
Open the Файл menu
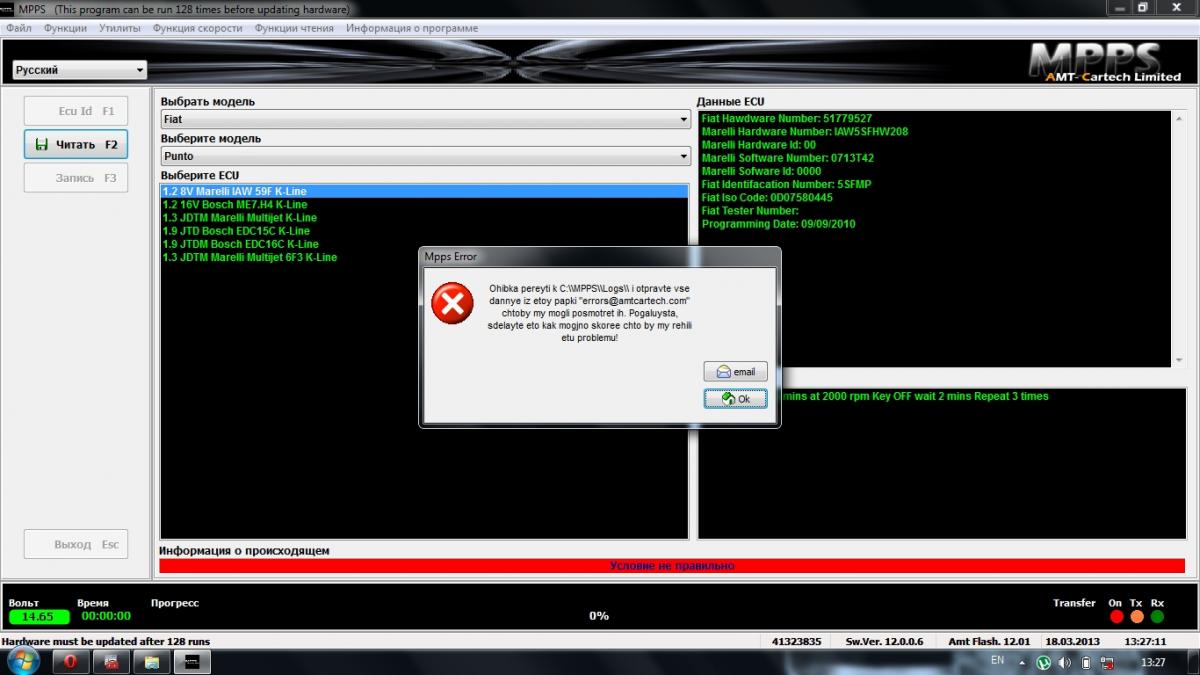[x=19, y=28]
